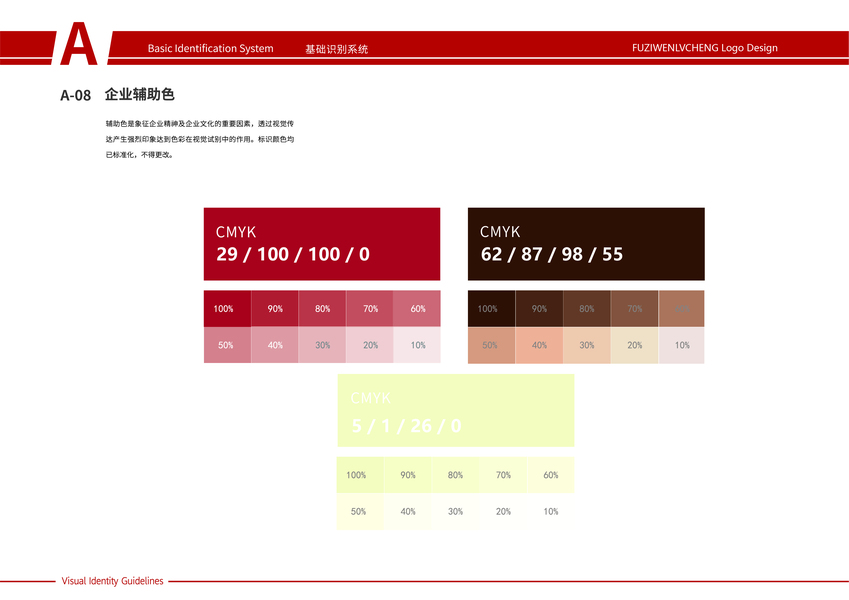Image resolution: width=849 pixels, height=600 pixels.
Task: Choose the red 70% tint swatch
Action: (x=369, y=309)
